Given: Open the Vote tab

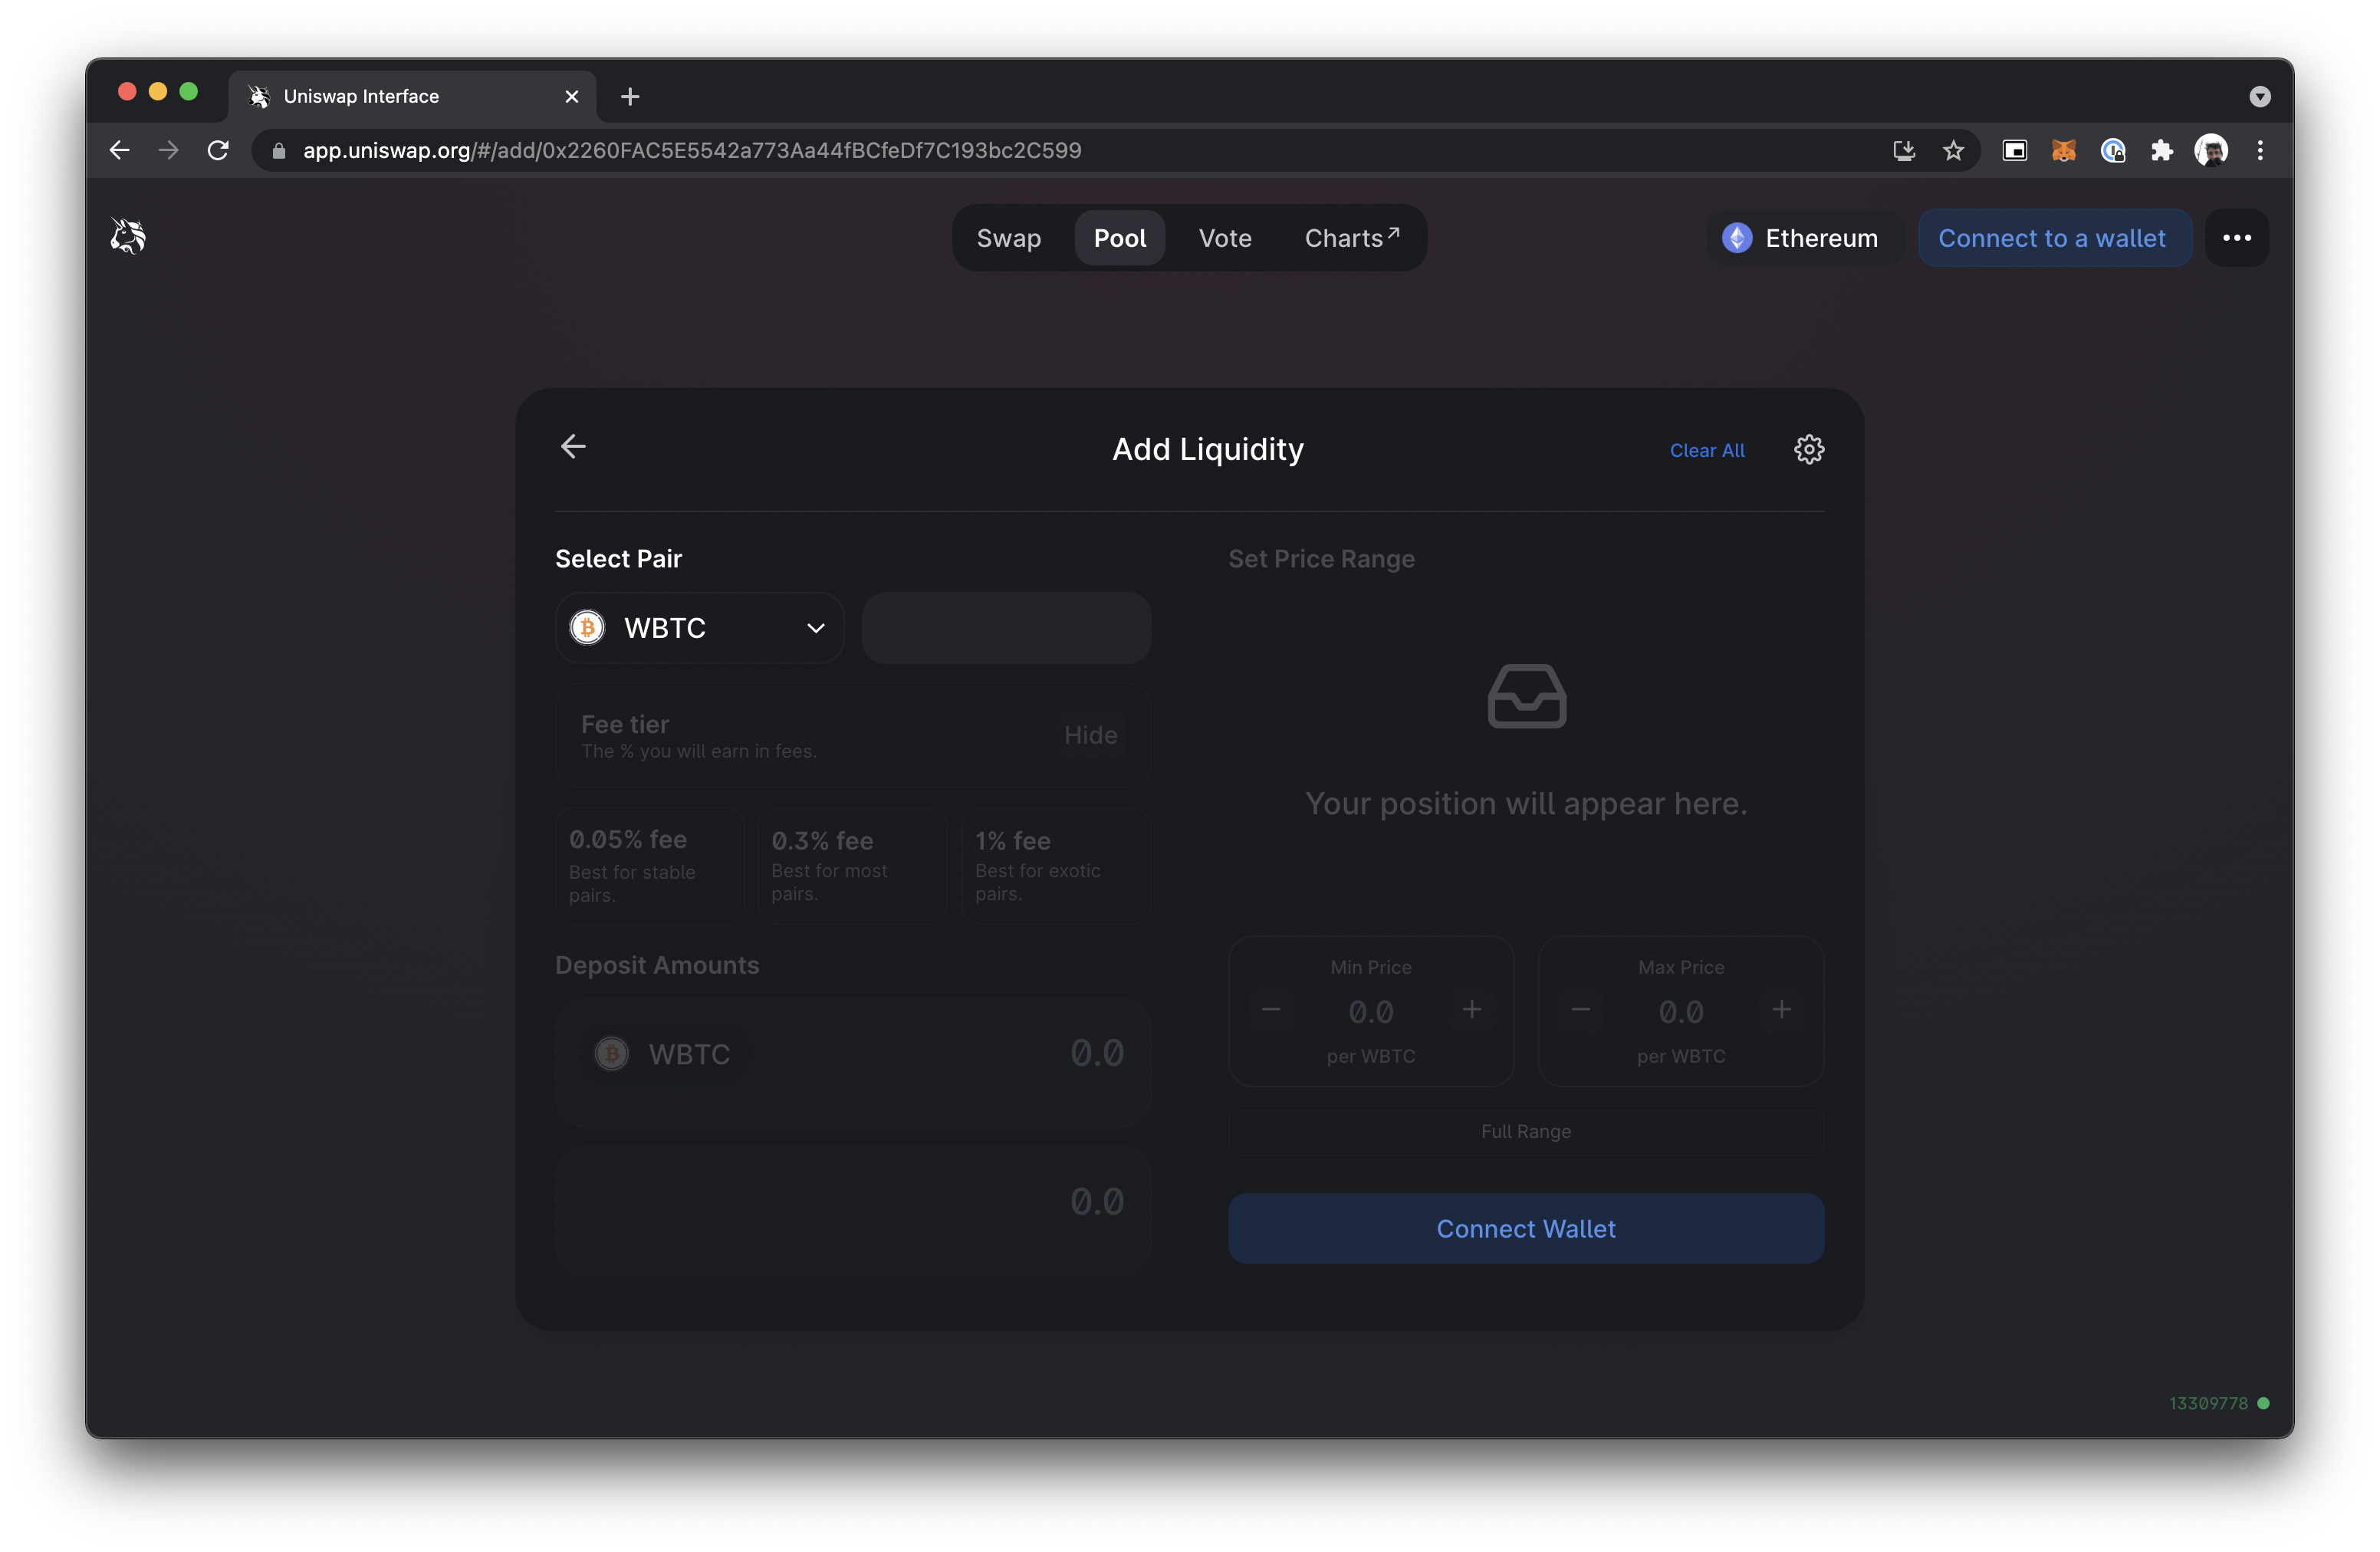Looking at the screenshot, I should pos(1225,238).
